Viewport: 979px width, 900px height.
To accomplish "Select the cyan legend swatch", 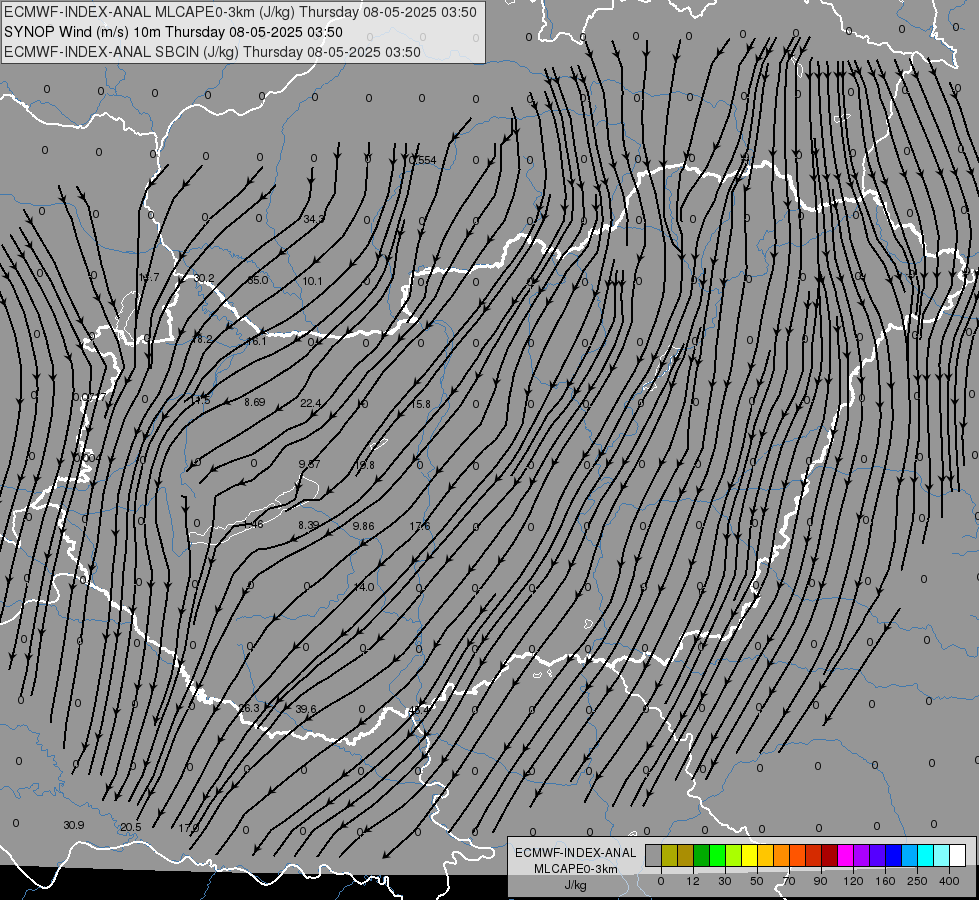I will [926, 855].
